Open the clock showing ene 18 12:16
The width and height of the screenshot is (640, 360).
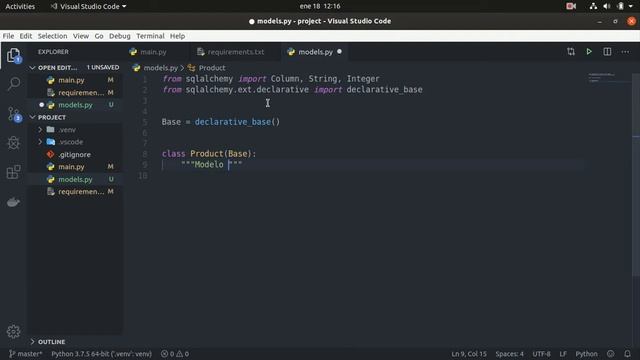320,6
